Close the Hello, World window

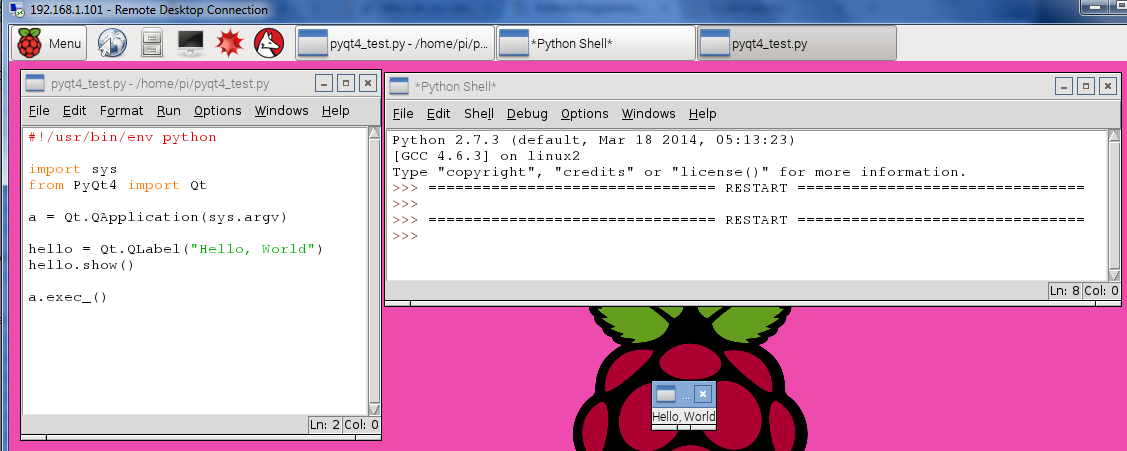pyautogui.click(x=702, y=394)
